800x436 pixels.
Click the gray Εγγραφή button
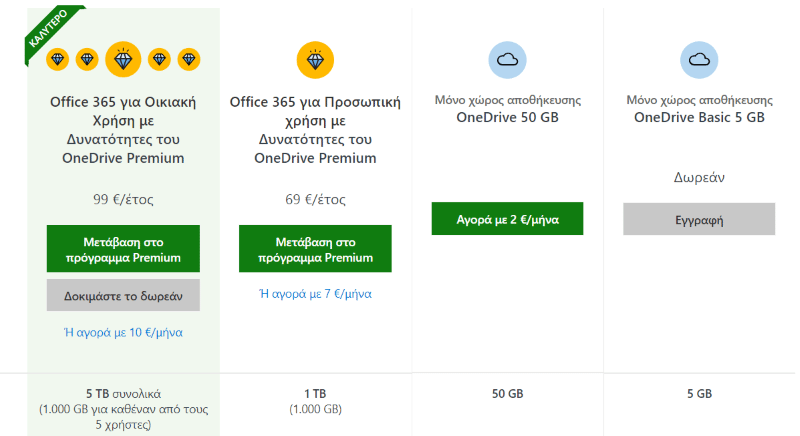(x=699, y=219)
